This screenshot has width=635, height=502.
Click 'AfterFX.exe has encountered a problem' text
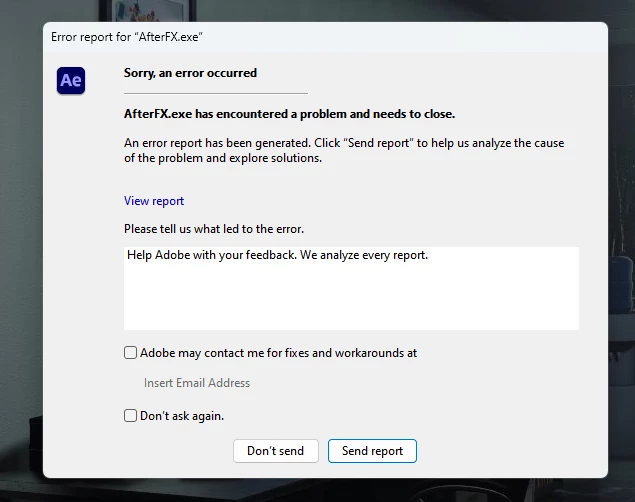[x=290, y=114]
